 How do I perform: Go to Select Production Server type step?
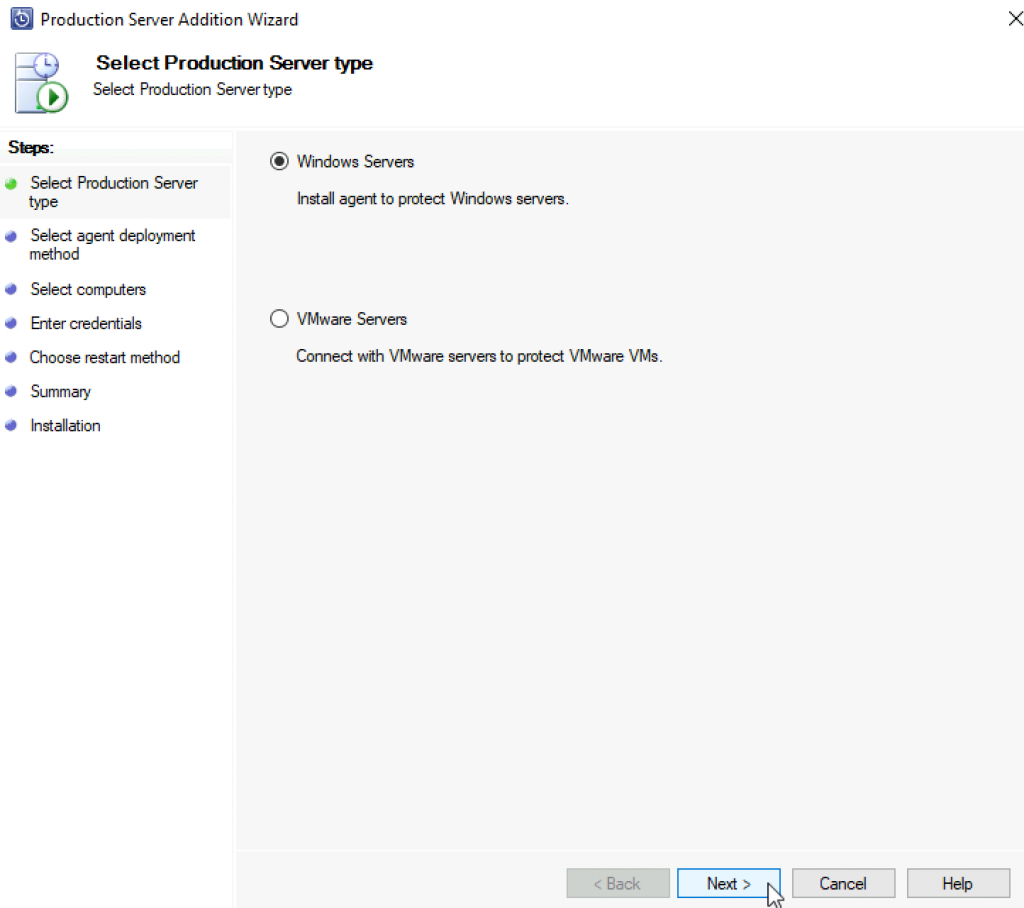coord(114,192)
